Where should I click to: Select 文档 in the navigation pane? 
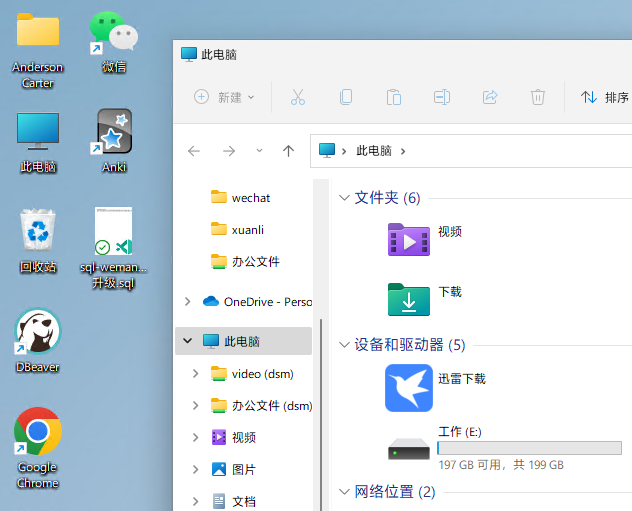(x=234, y=501)
